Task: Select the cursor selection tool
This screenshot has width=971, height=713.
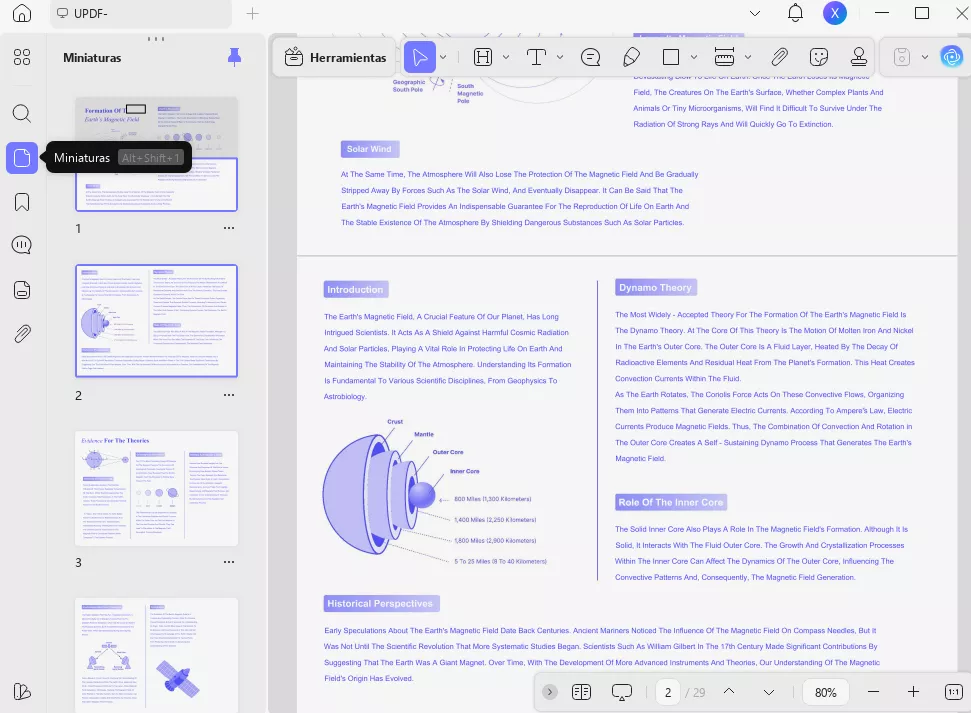Action: click(420, 58)
